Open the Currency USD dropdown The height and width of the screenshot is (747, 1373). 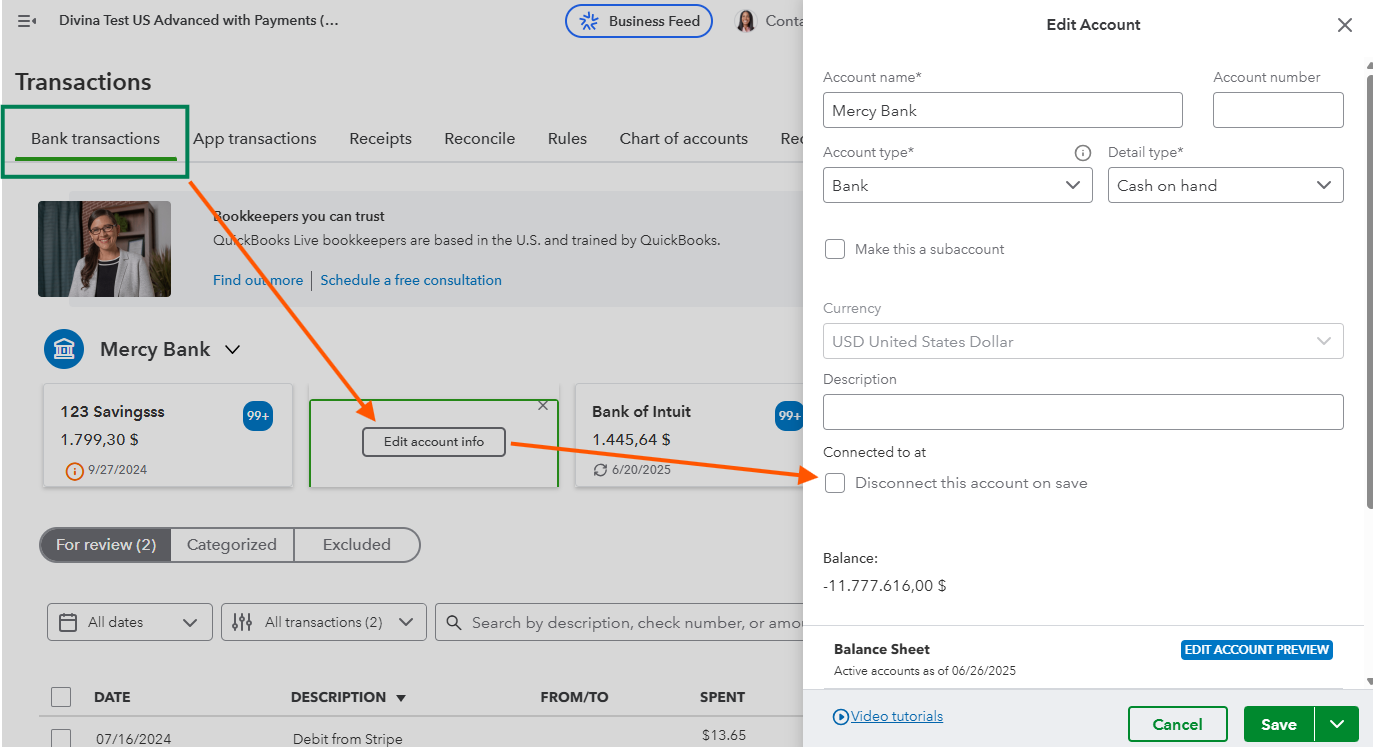coord(1083,341)
